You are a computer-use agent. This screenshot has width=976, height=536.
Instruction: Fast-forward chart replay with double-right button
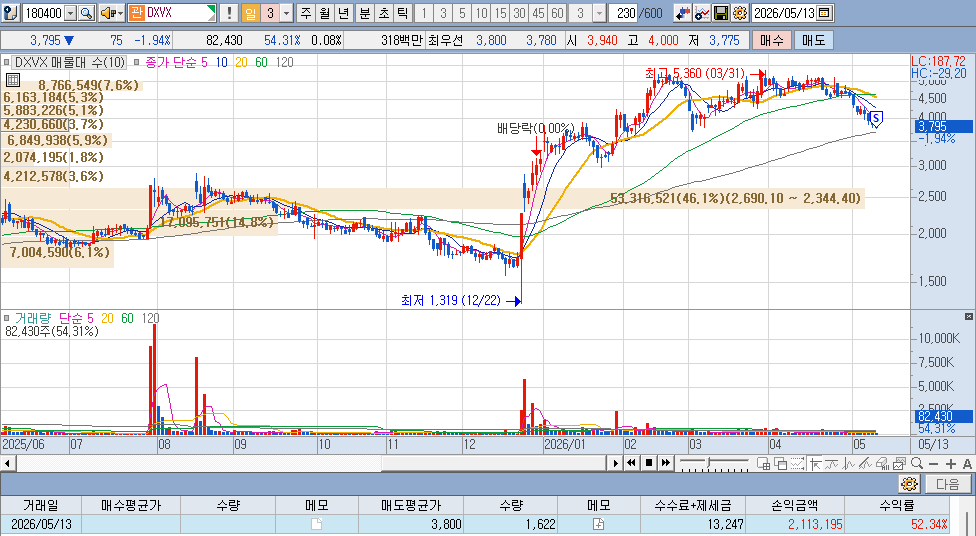point(665,463)
